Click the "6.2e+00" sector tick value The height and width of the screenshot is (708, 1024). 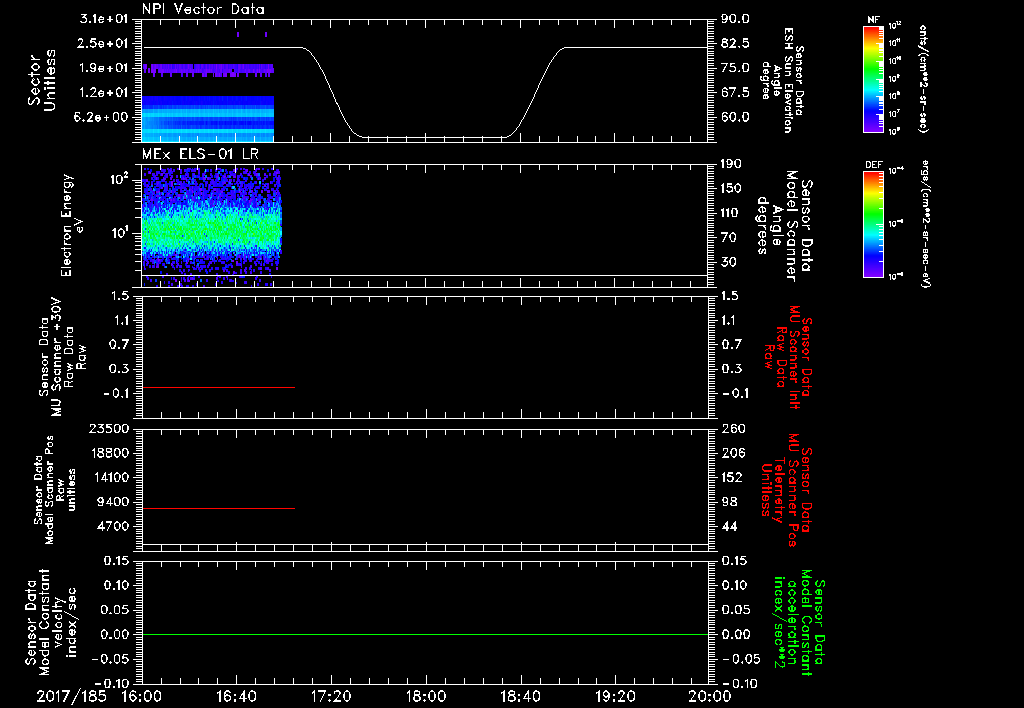103,117
